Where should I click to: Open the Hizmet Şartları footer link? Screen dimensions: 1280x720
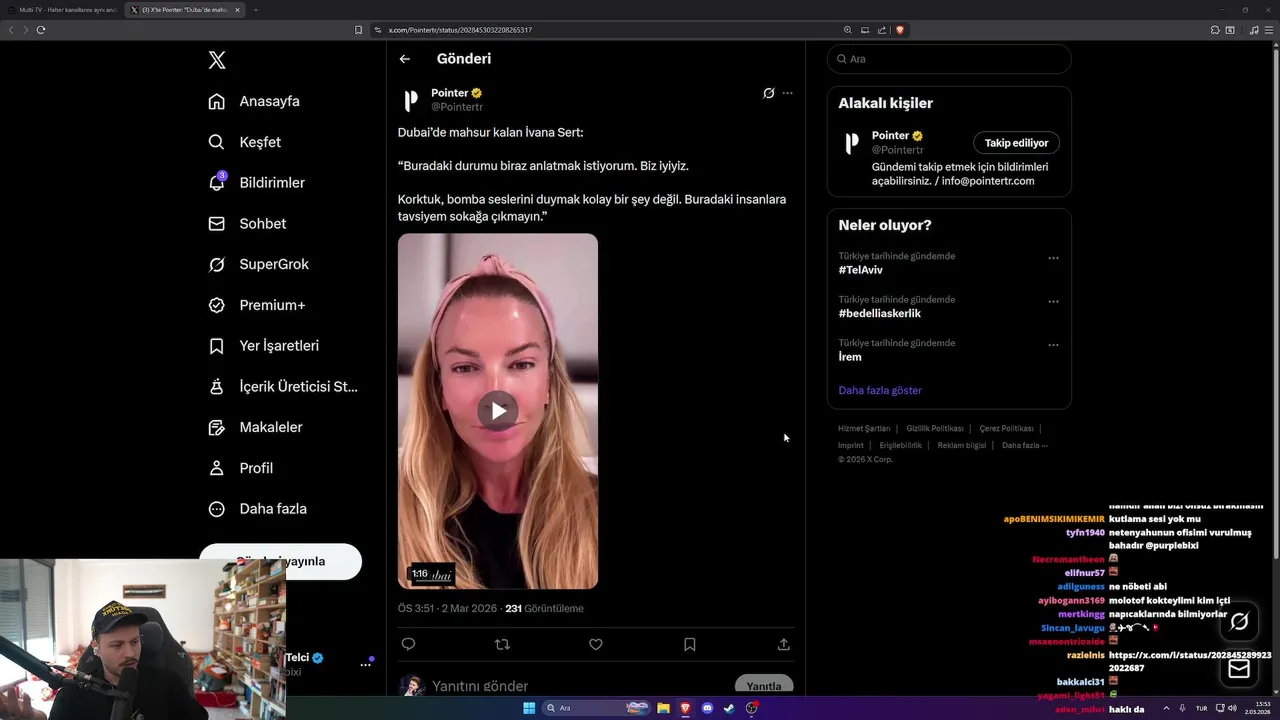(864, 428)
